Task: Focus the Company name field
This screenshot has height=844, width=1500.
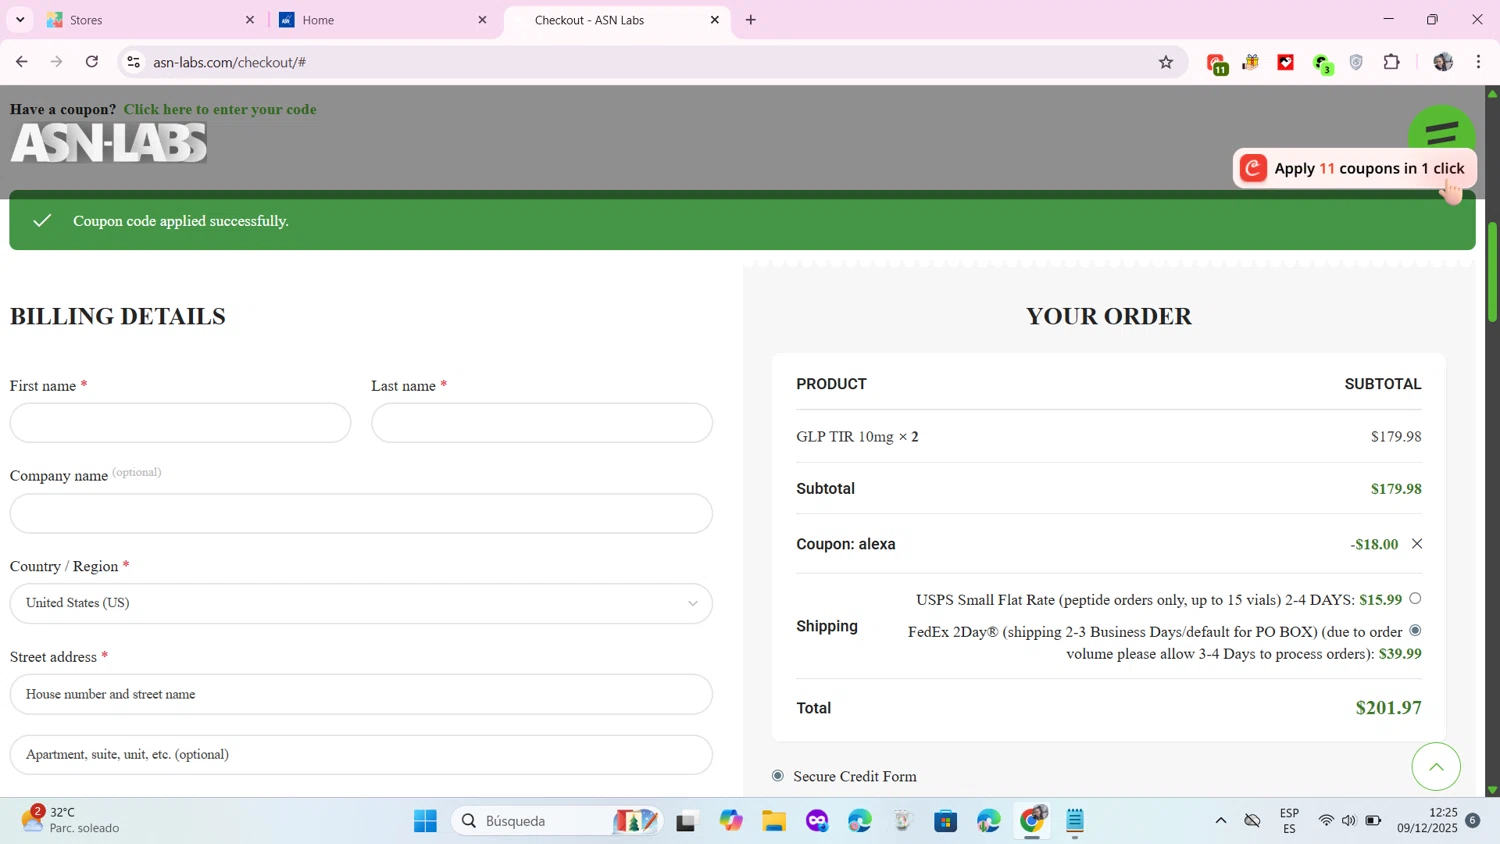Action: pyautogui.click(x=361, y=513)
